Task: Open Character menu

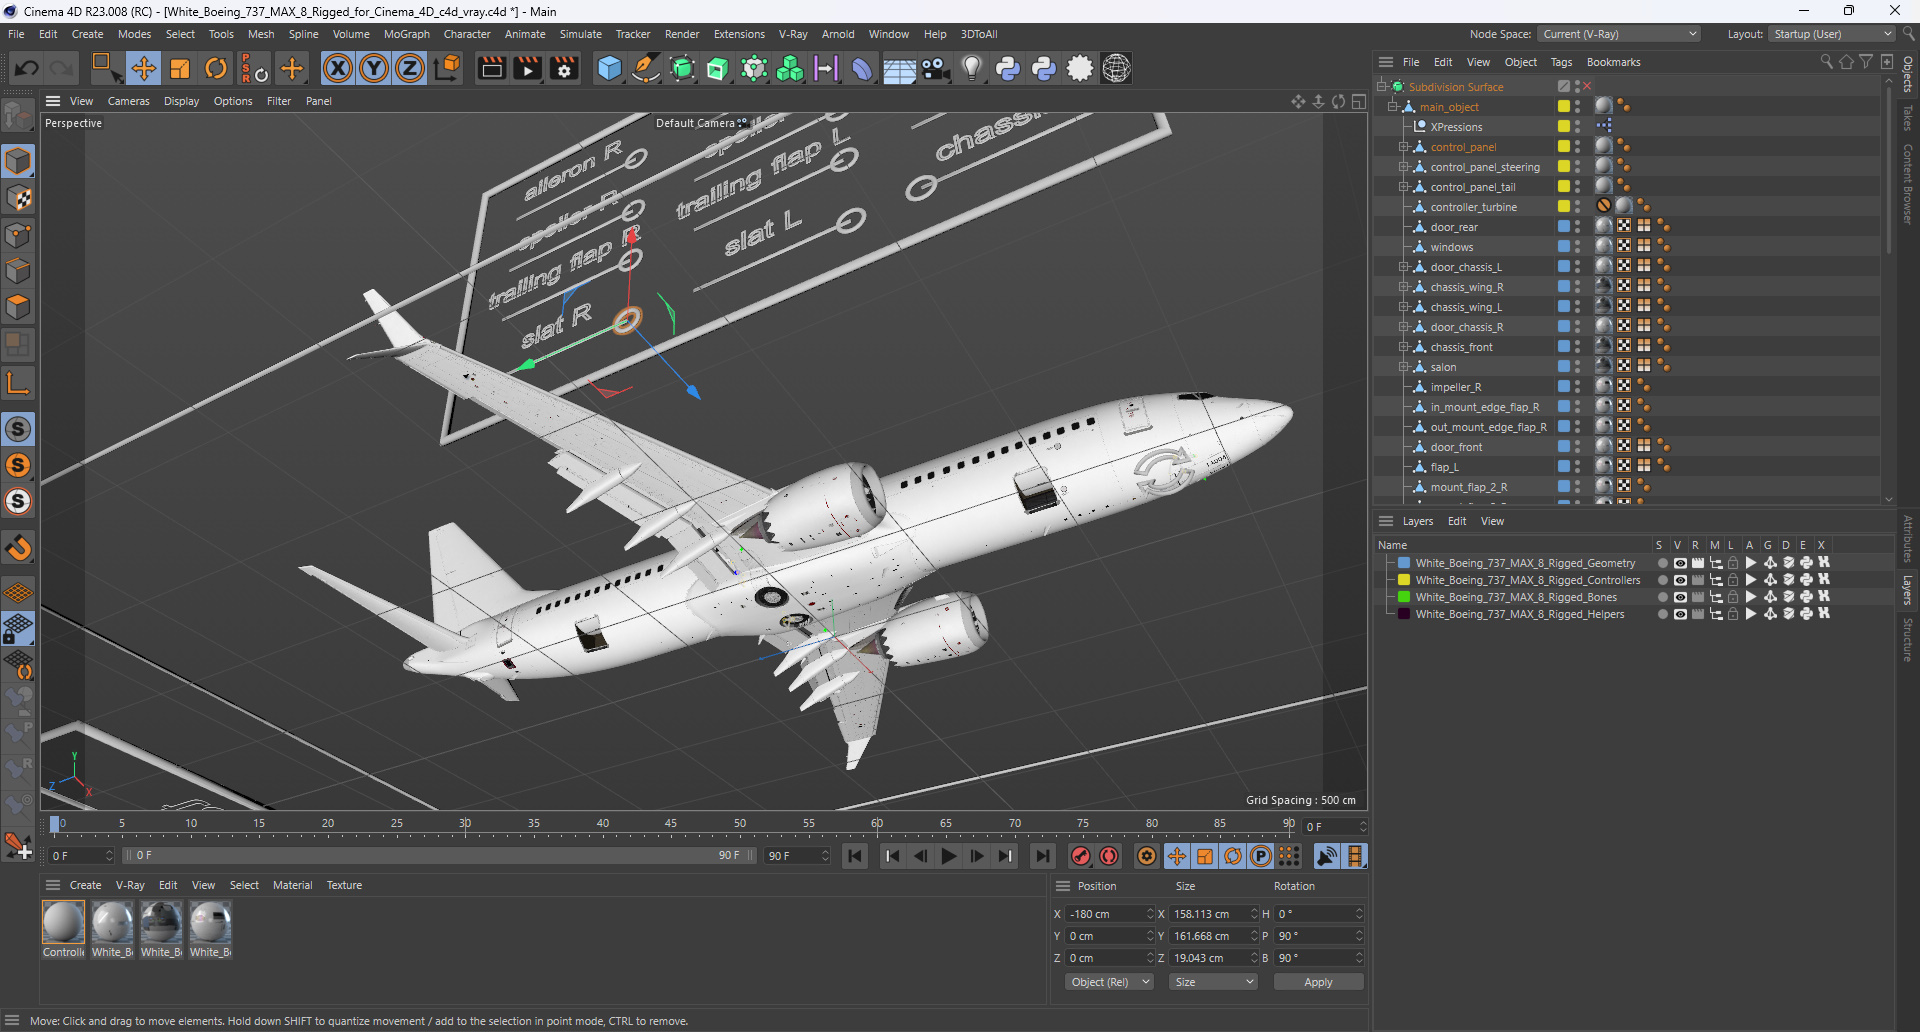Action: (x=467, y=34)
